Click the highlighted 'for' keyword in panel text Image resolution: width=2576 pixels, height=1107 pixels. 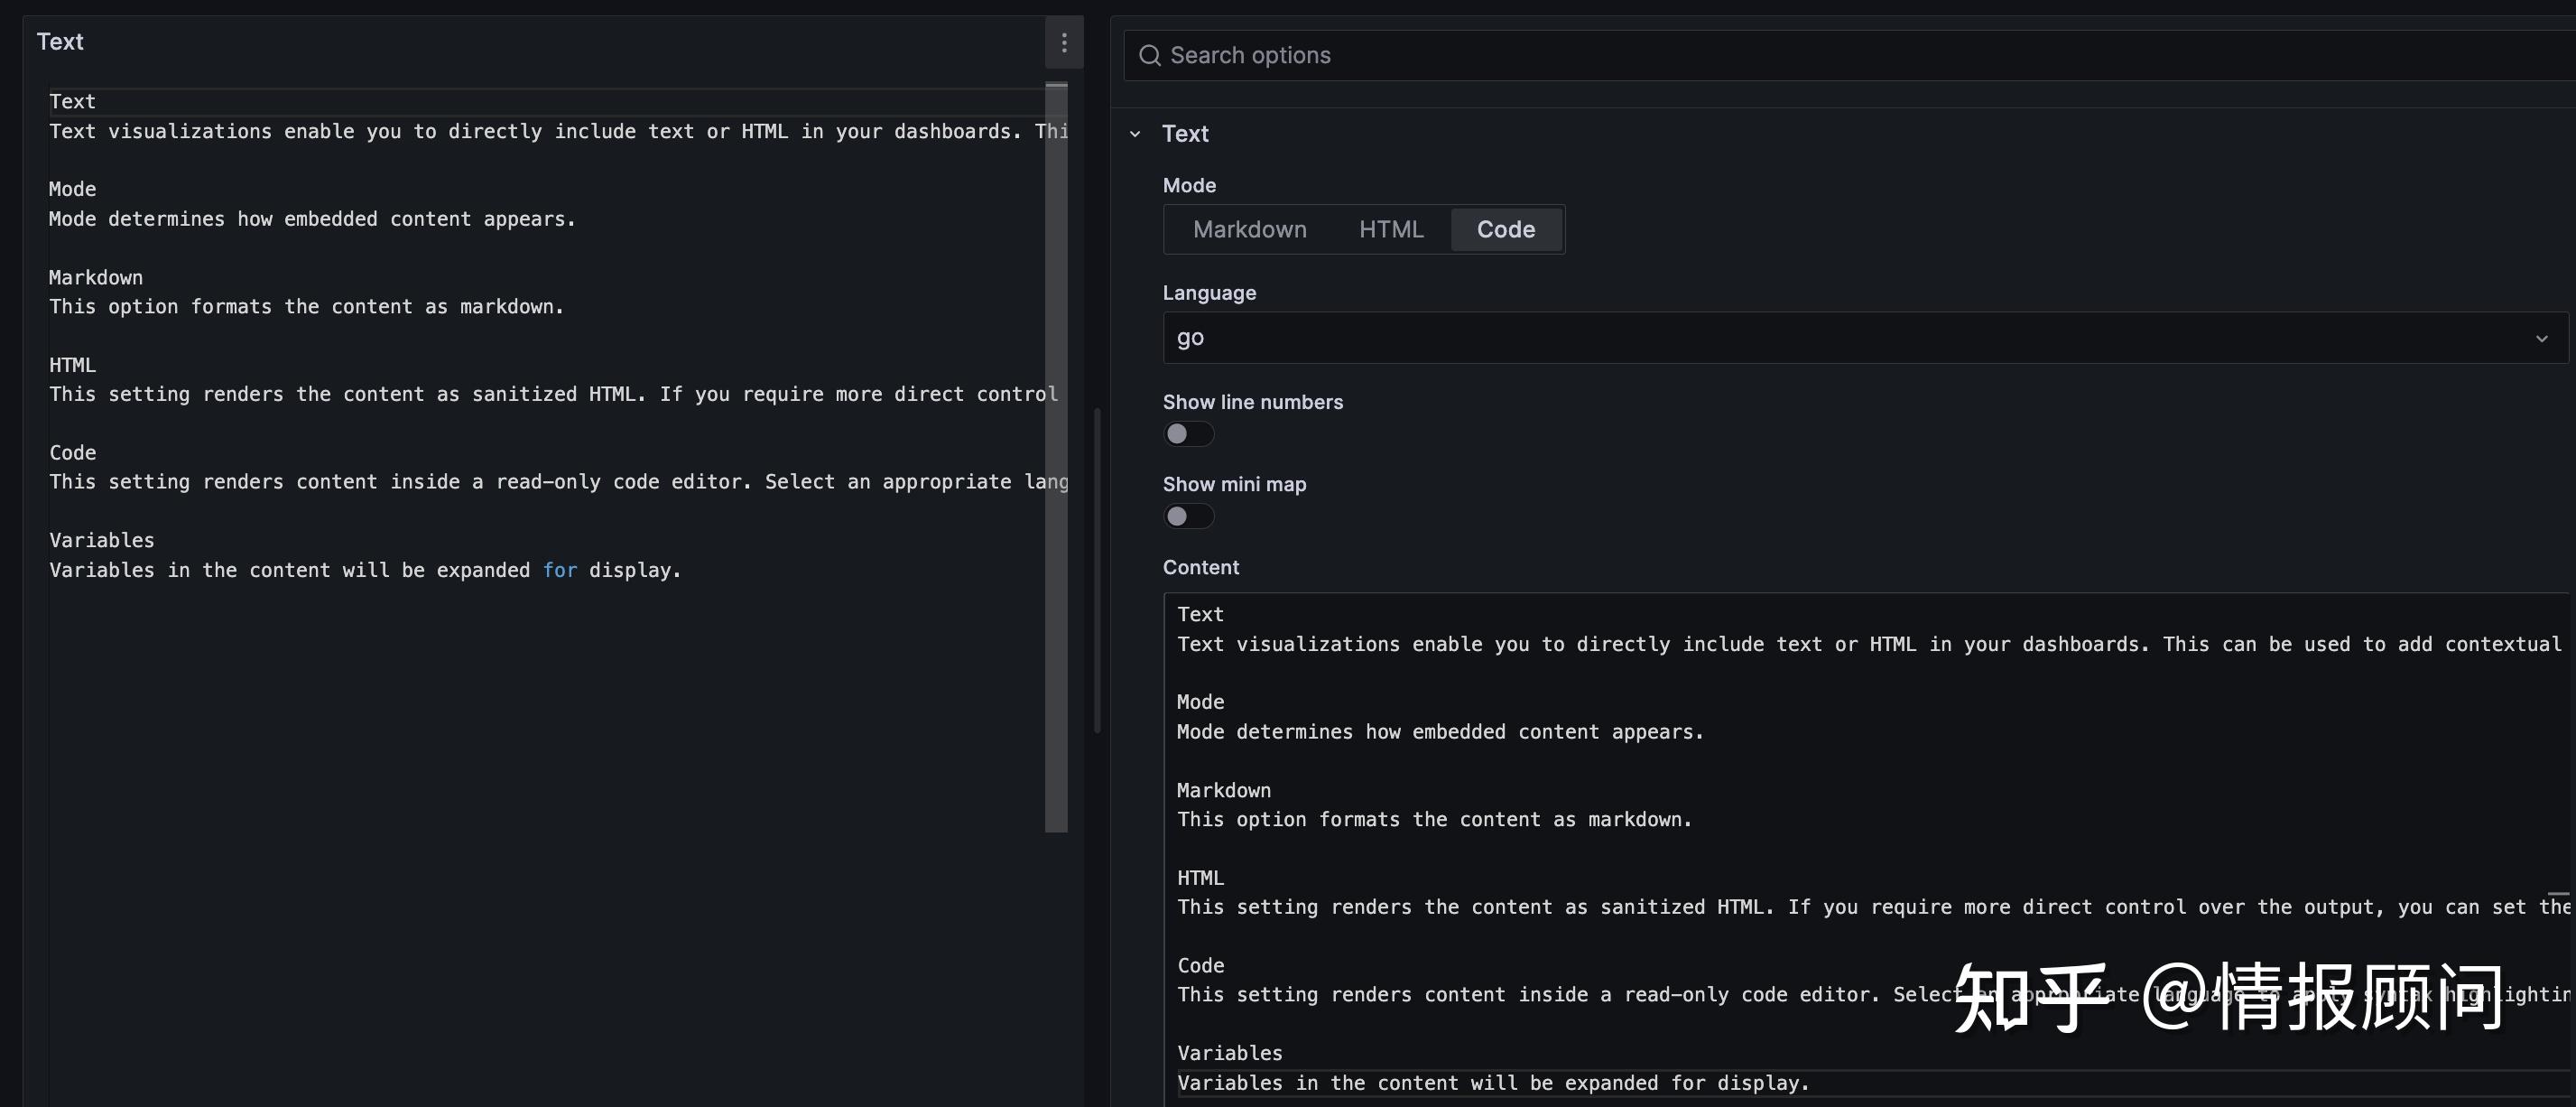560,570
